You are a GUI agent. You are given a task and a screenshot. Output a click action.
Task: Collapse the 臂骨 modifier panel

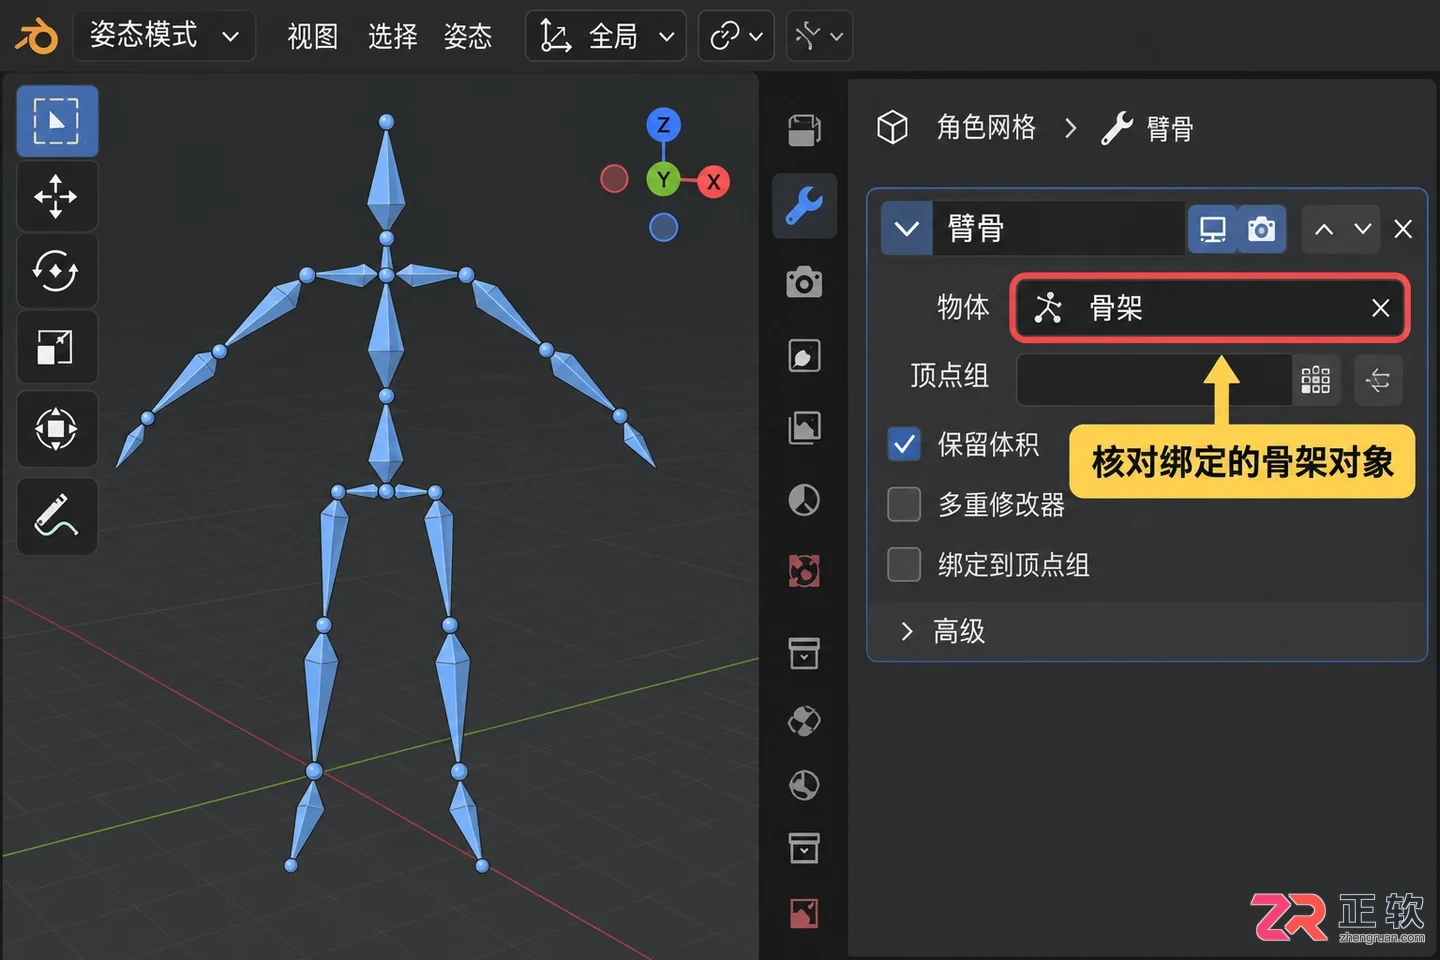(x=907, y=229)
